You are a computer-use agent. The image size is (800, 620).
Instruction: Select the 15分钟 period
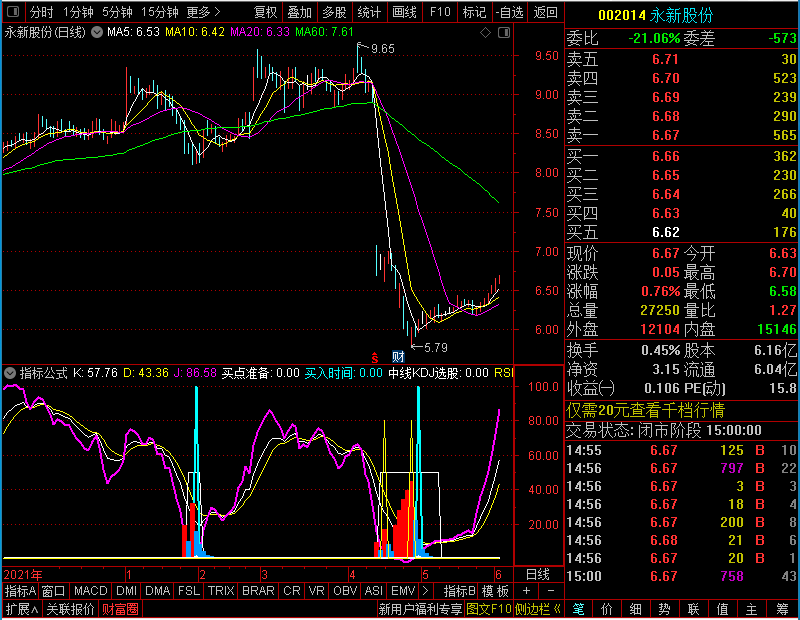(x=159, y=12)
